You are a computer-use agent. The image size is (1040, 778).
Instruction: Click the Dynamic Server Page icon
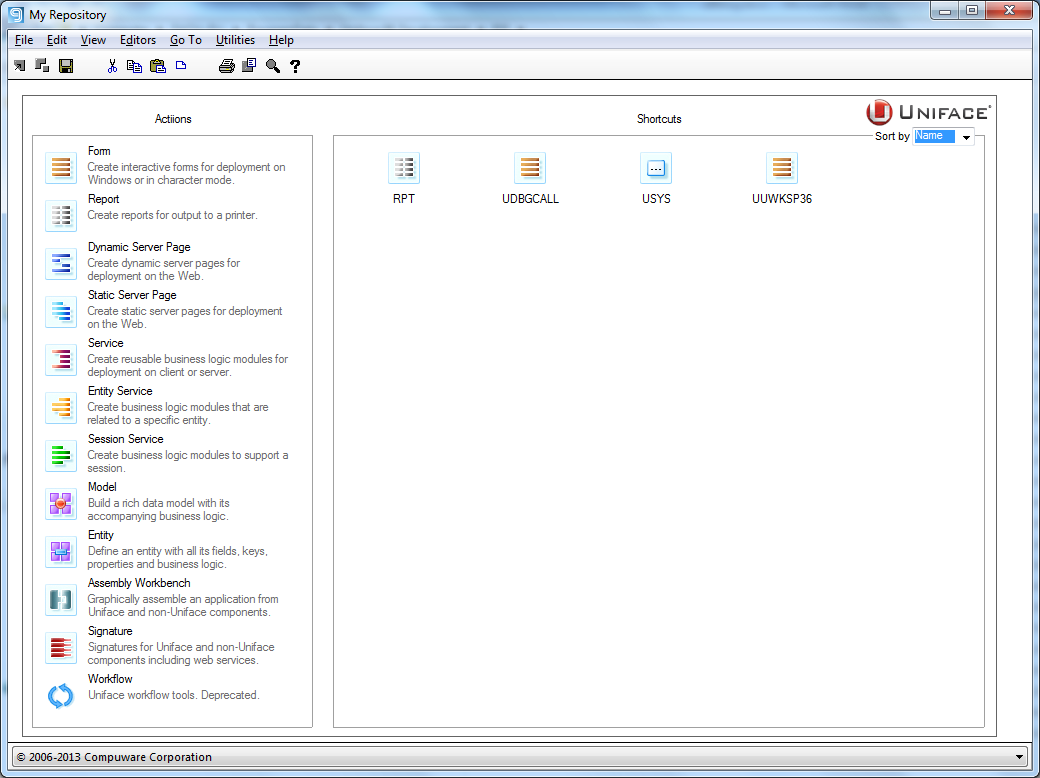tap(61, 263)
